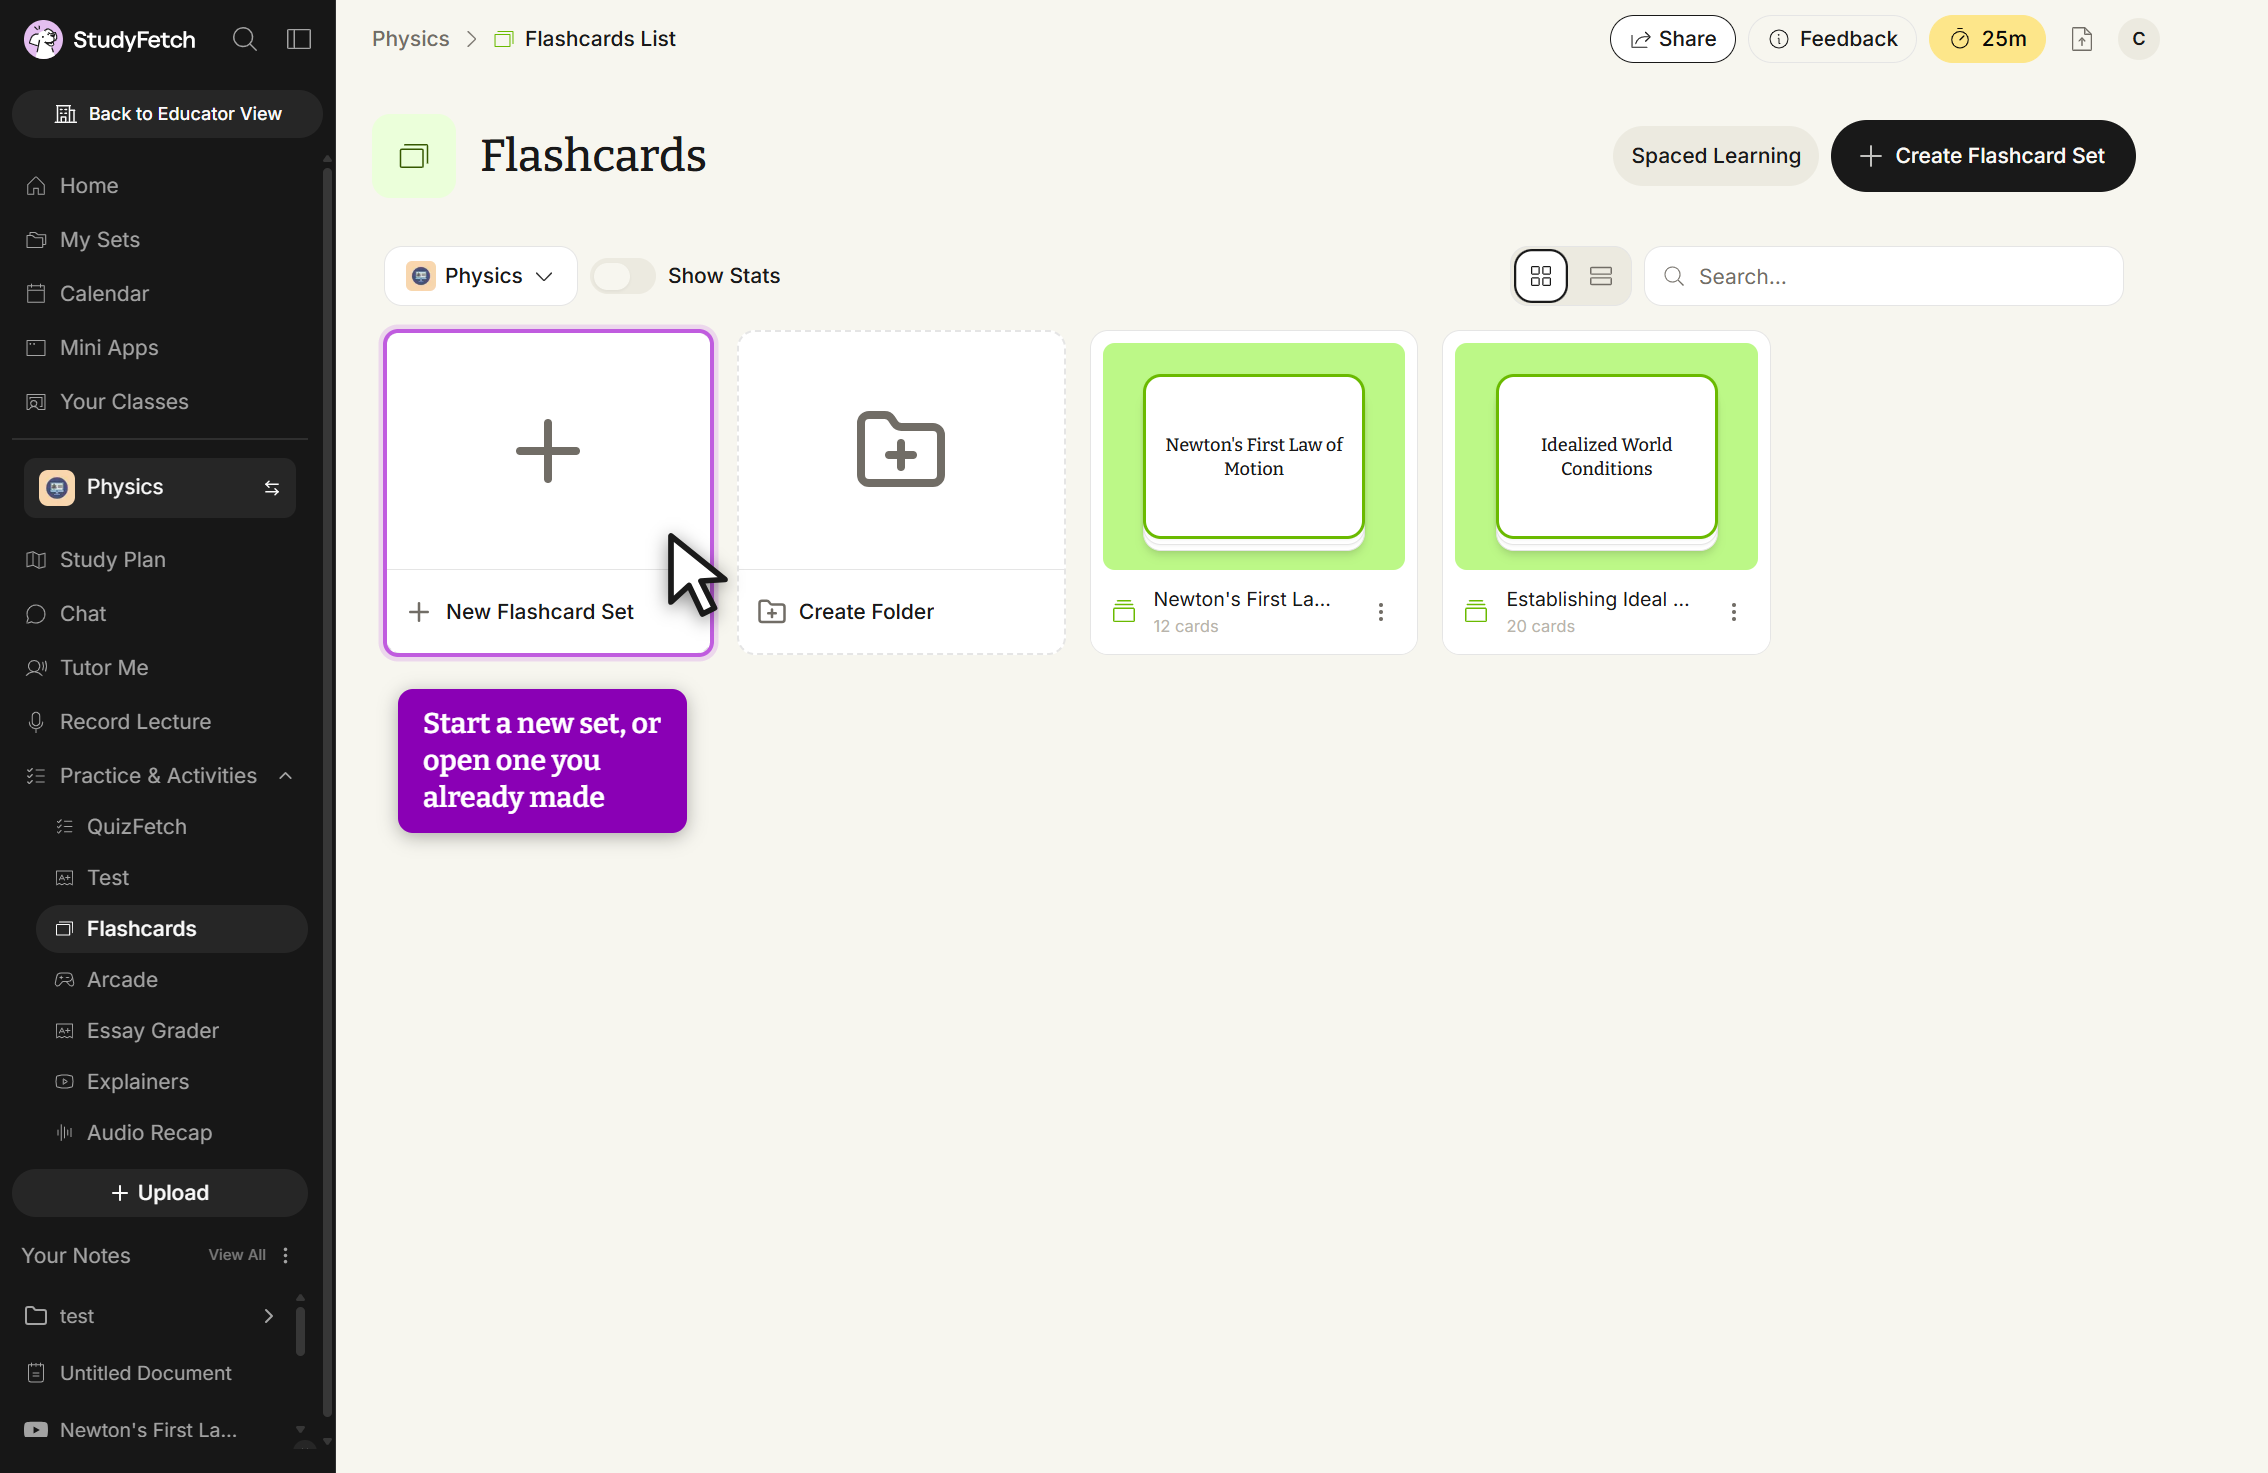Click the large plus icon for new set

tap(548, 451)
